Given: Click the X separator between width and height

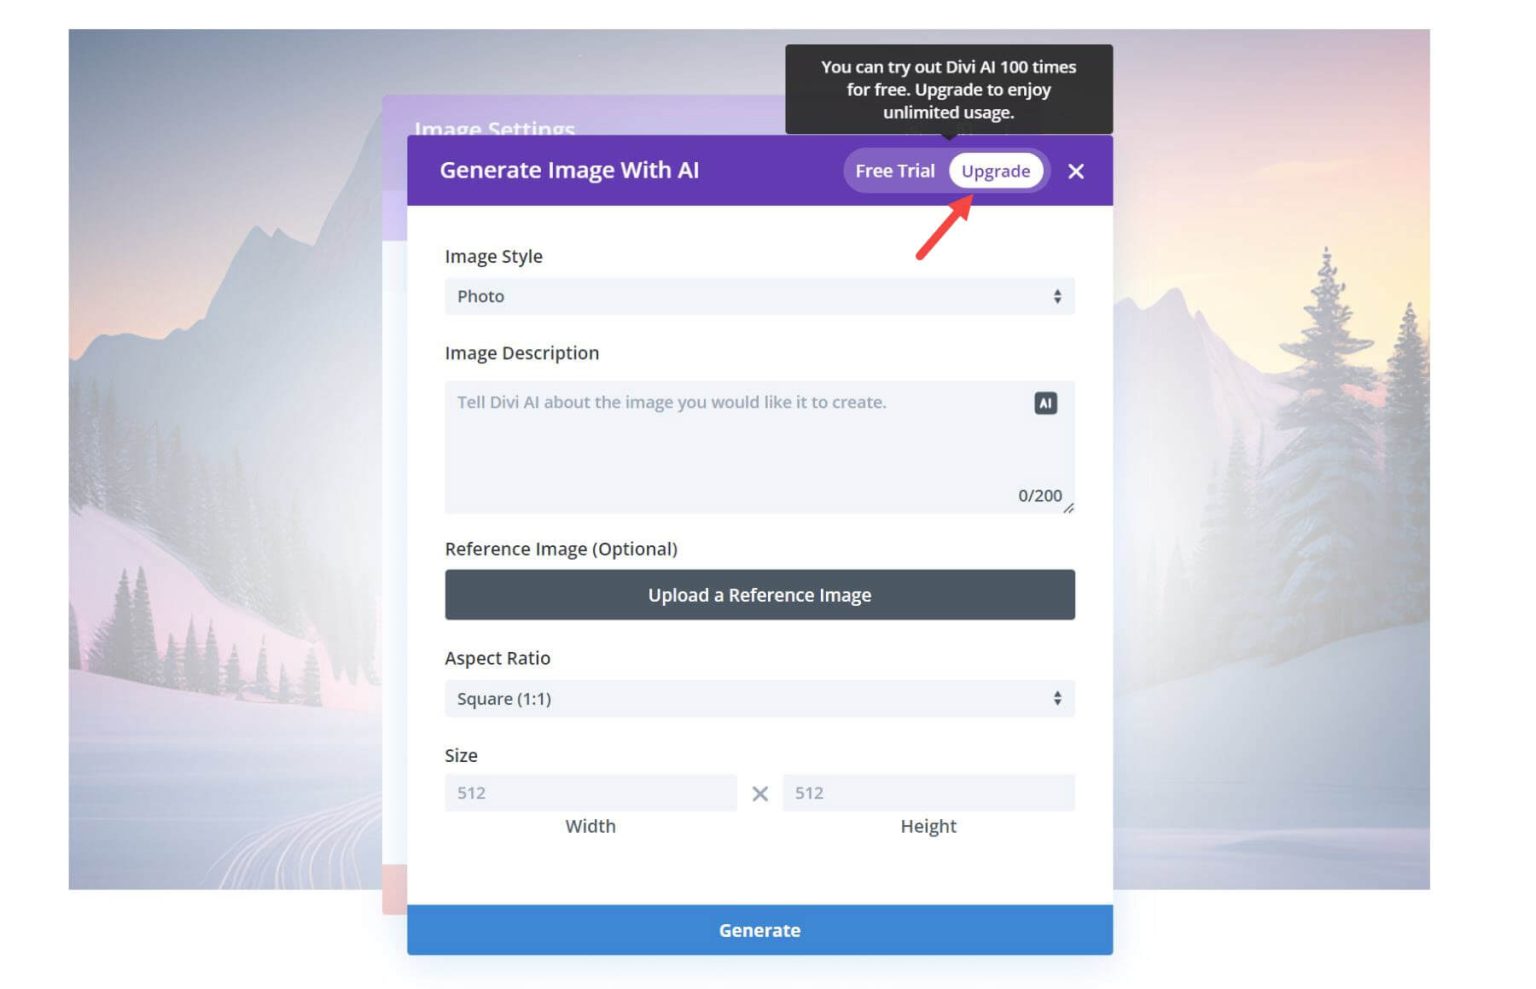Looking at the screenshot, I should (x=760, y=793).
